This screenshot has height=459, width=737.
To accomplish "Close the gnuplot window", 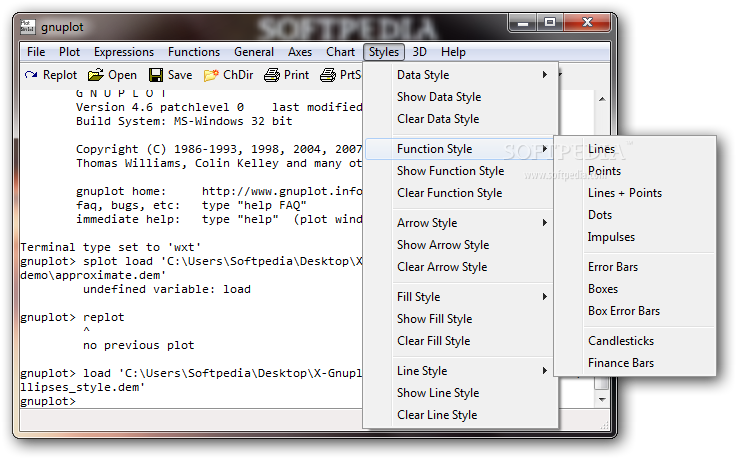I will click(587, 23).
